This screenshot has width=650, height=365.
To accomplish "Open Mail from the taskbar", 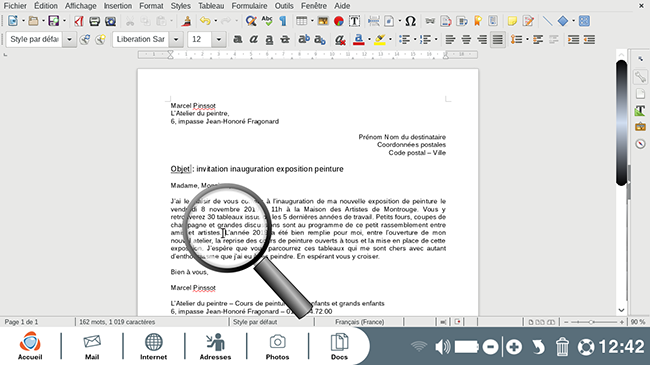I will pyautogui.click(x=92, y=346).
